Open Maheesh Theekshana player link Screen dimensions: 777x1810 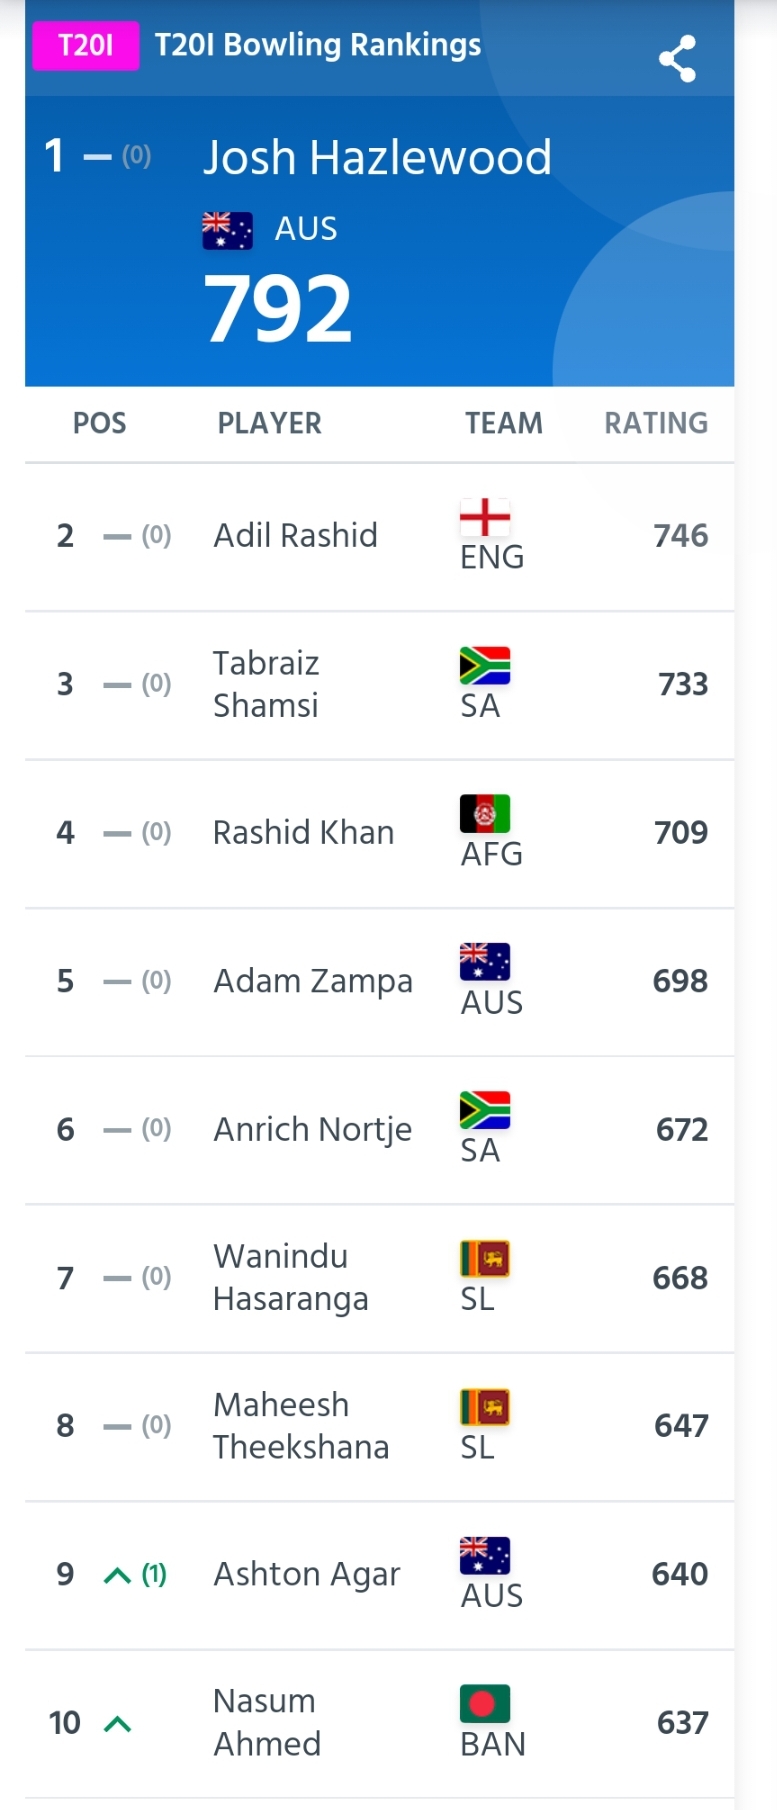[x=301, y=1426]
